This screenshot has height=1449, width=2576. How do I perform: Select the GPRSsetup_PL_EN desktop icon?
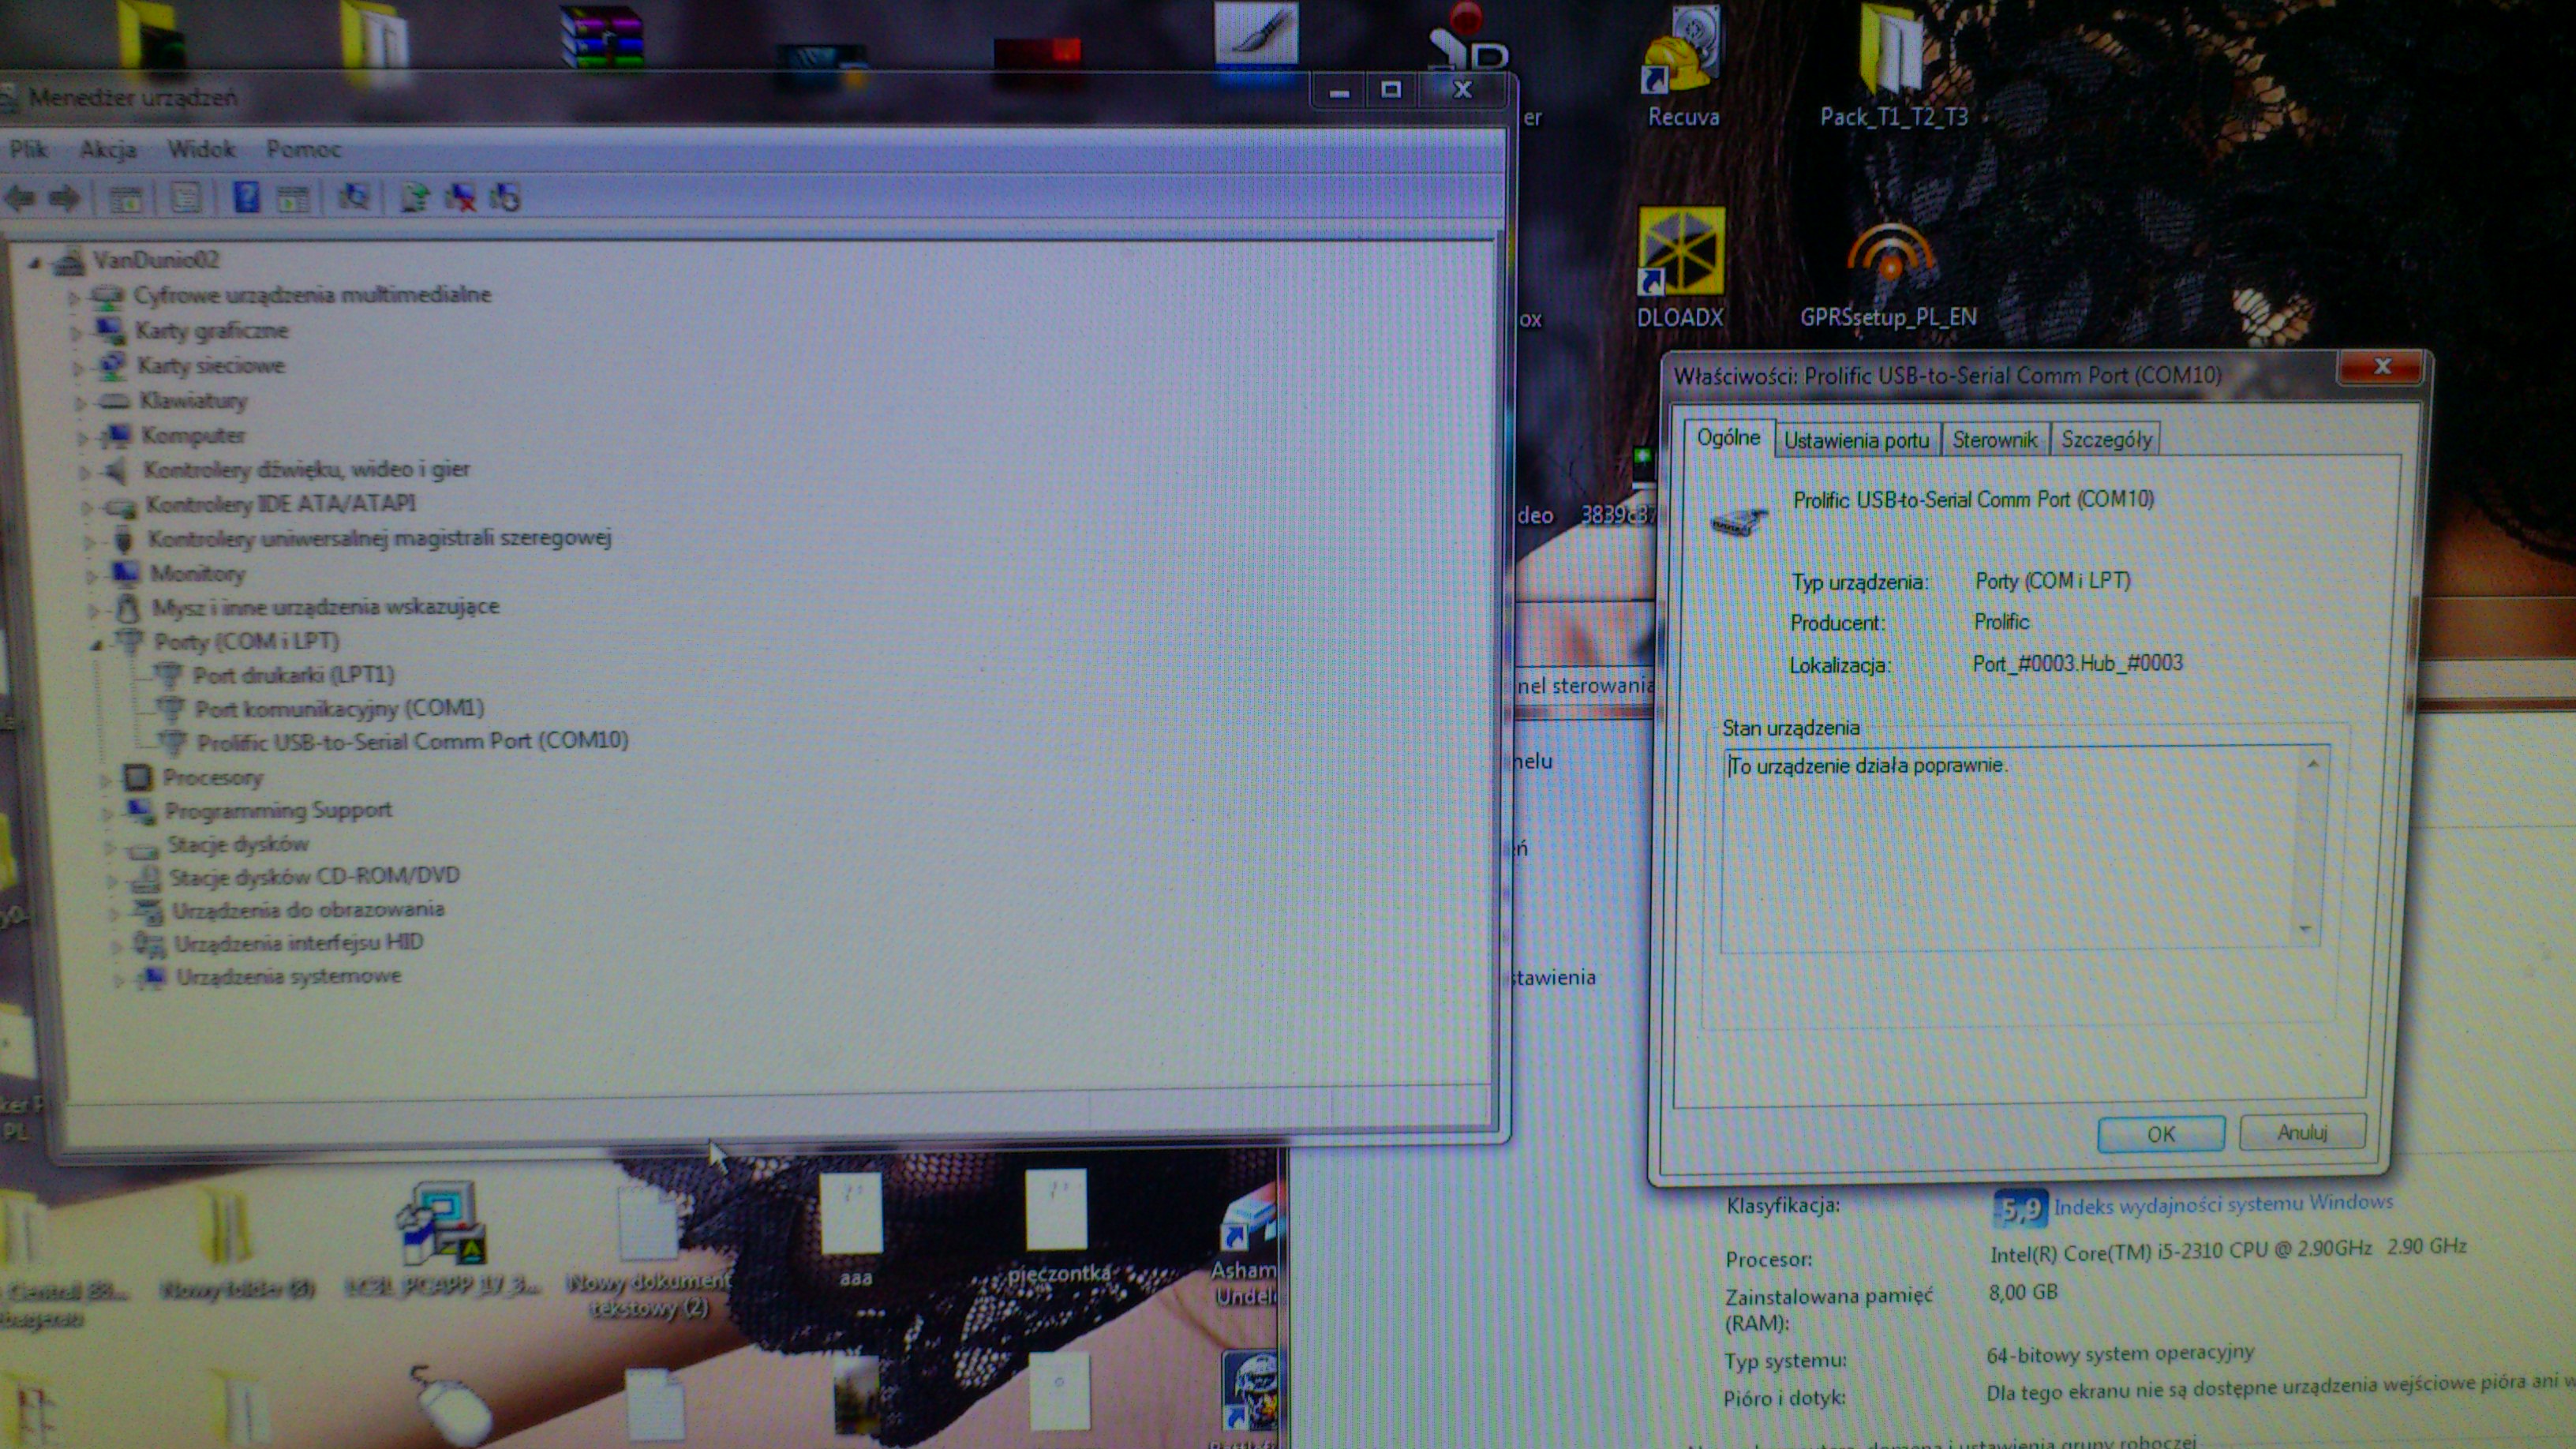(1888, 275)
